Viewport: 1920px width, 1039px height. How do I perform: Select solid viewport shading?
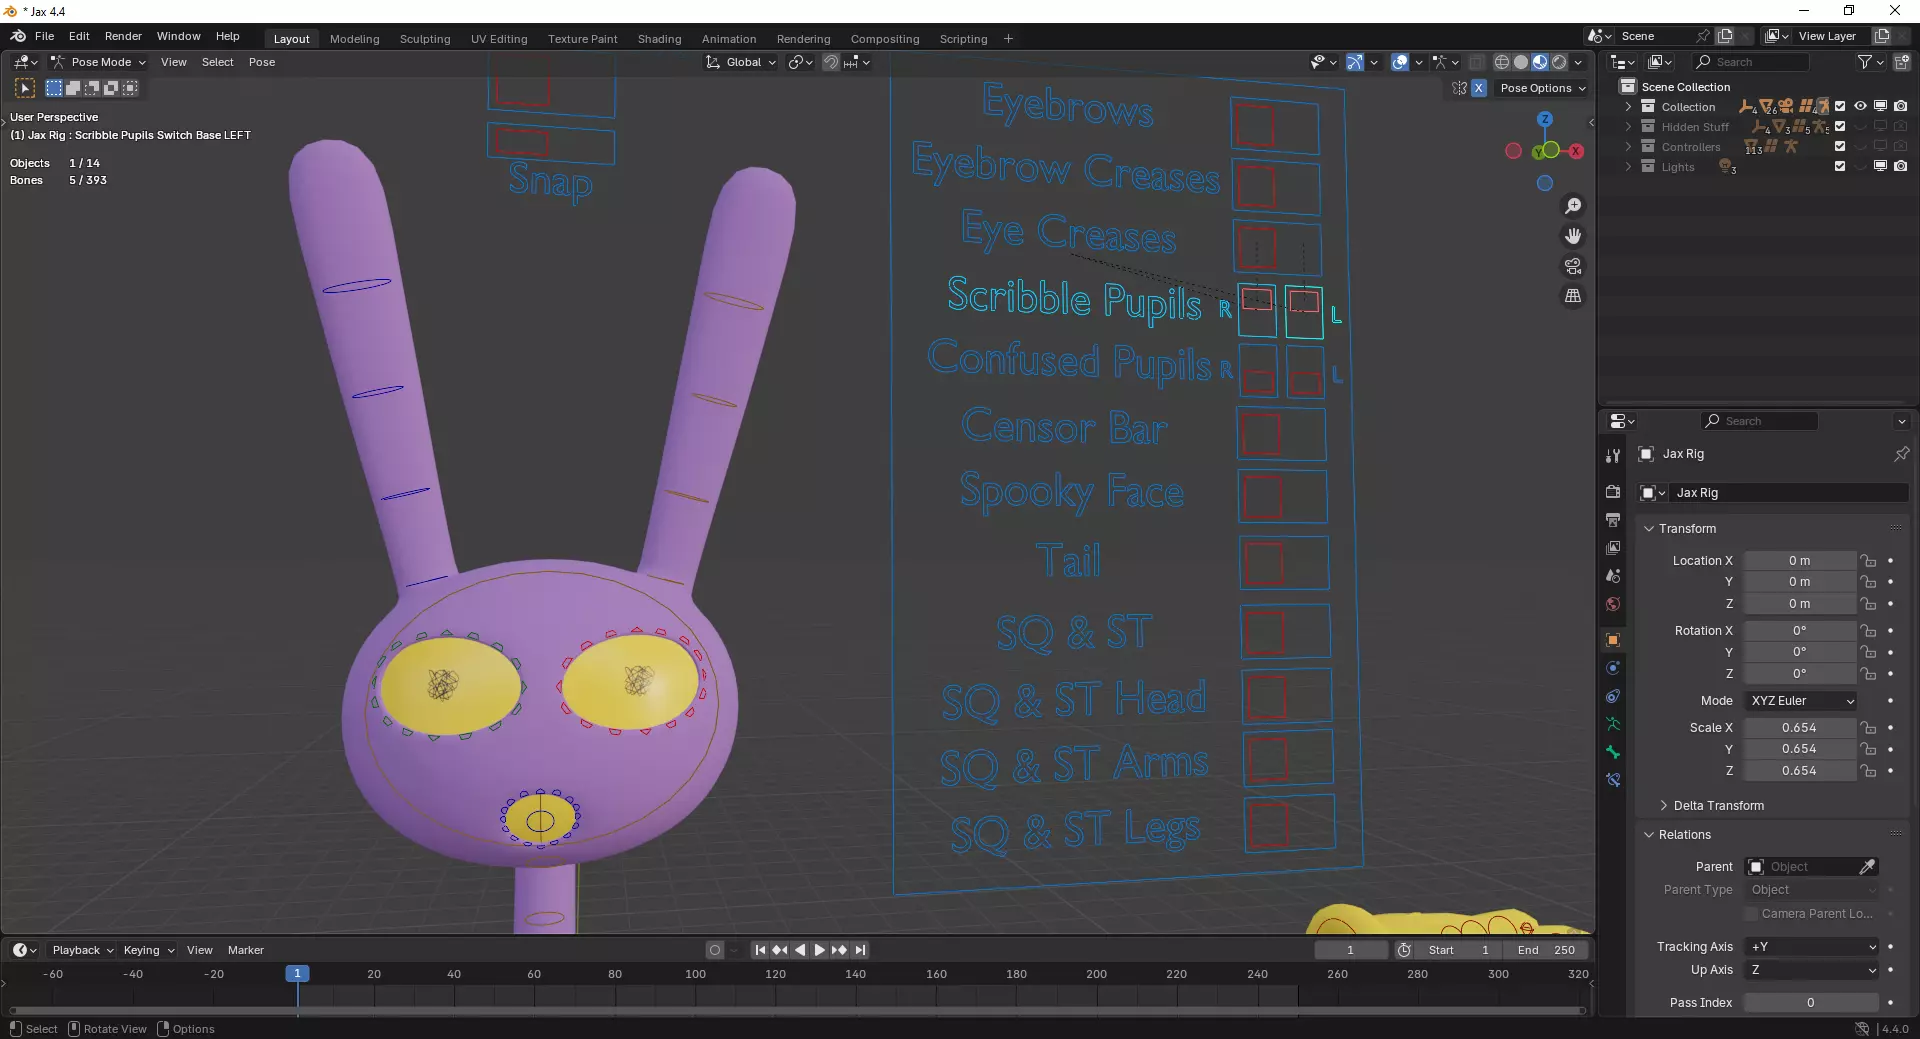(x=1521, y=62)
